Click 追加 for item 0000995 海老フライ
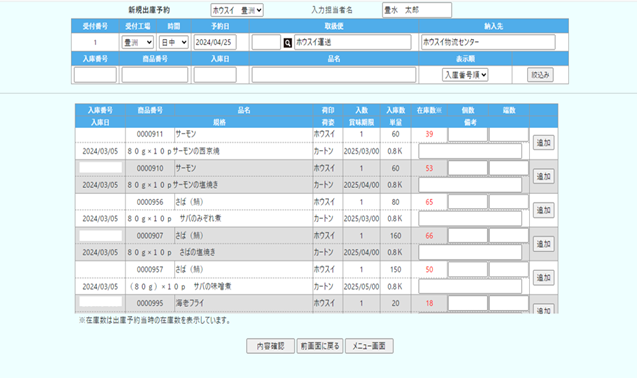The image size is (637, 378). 544,309
